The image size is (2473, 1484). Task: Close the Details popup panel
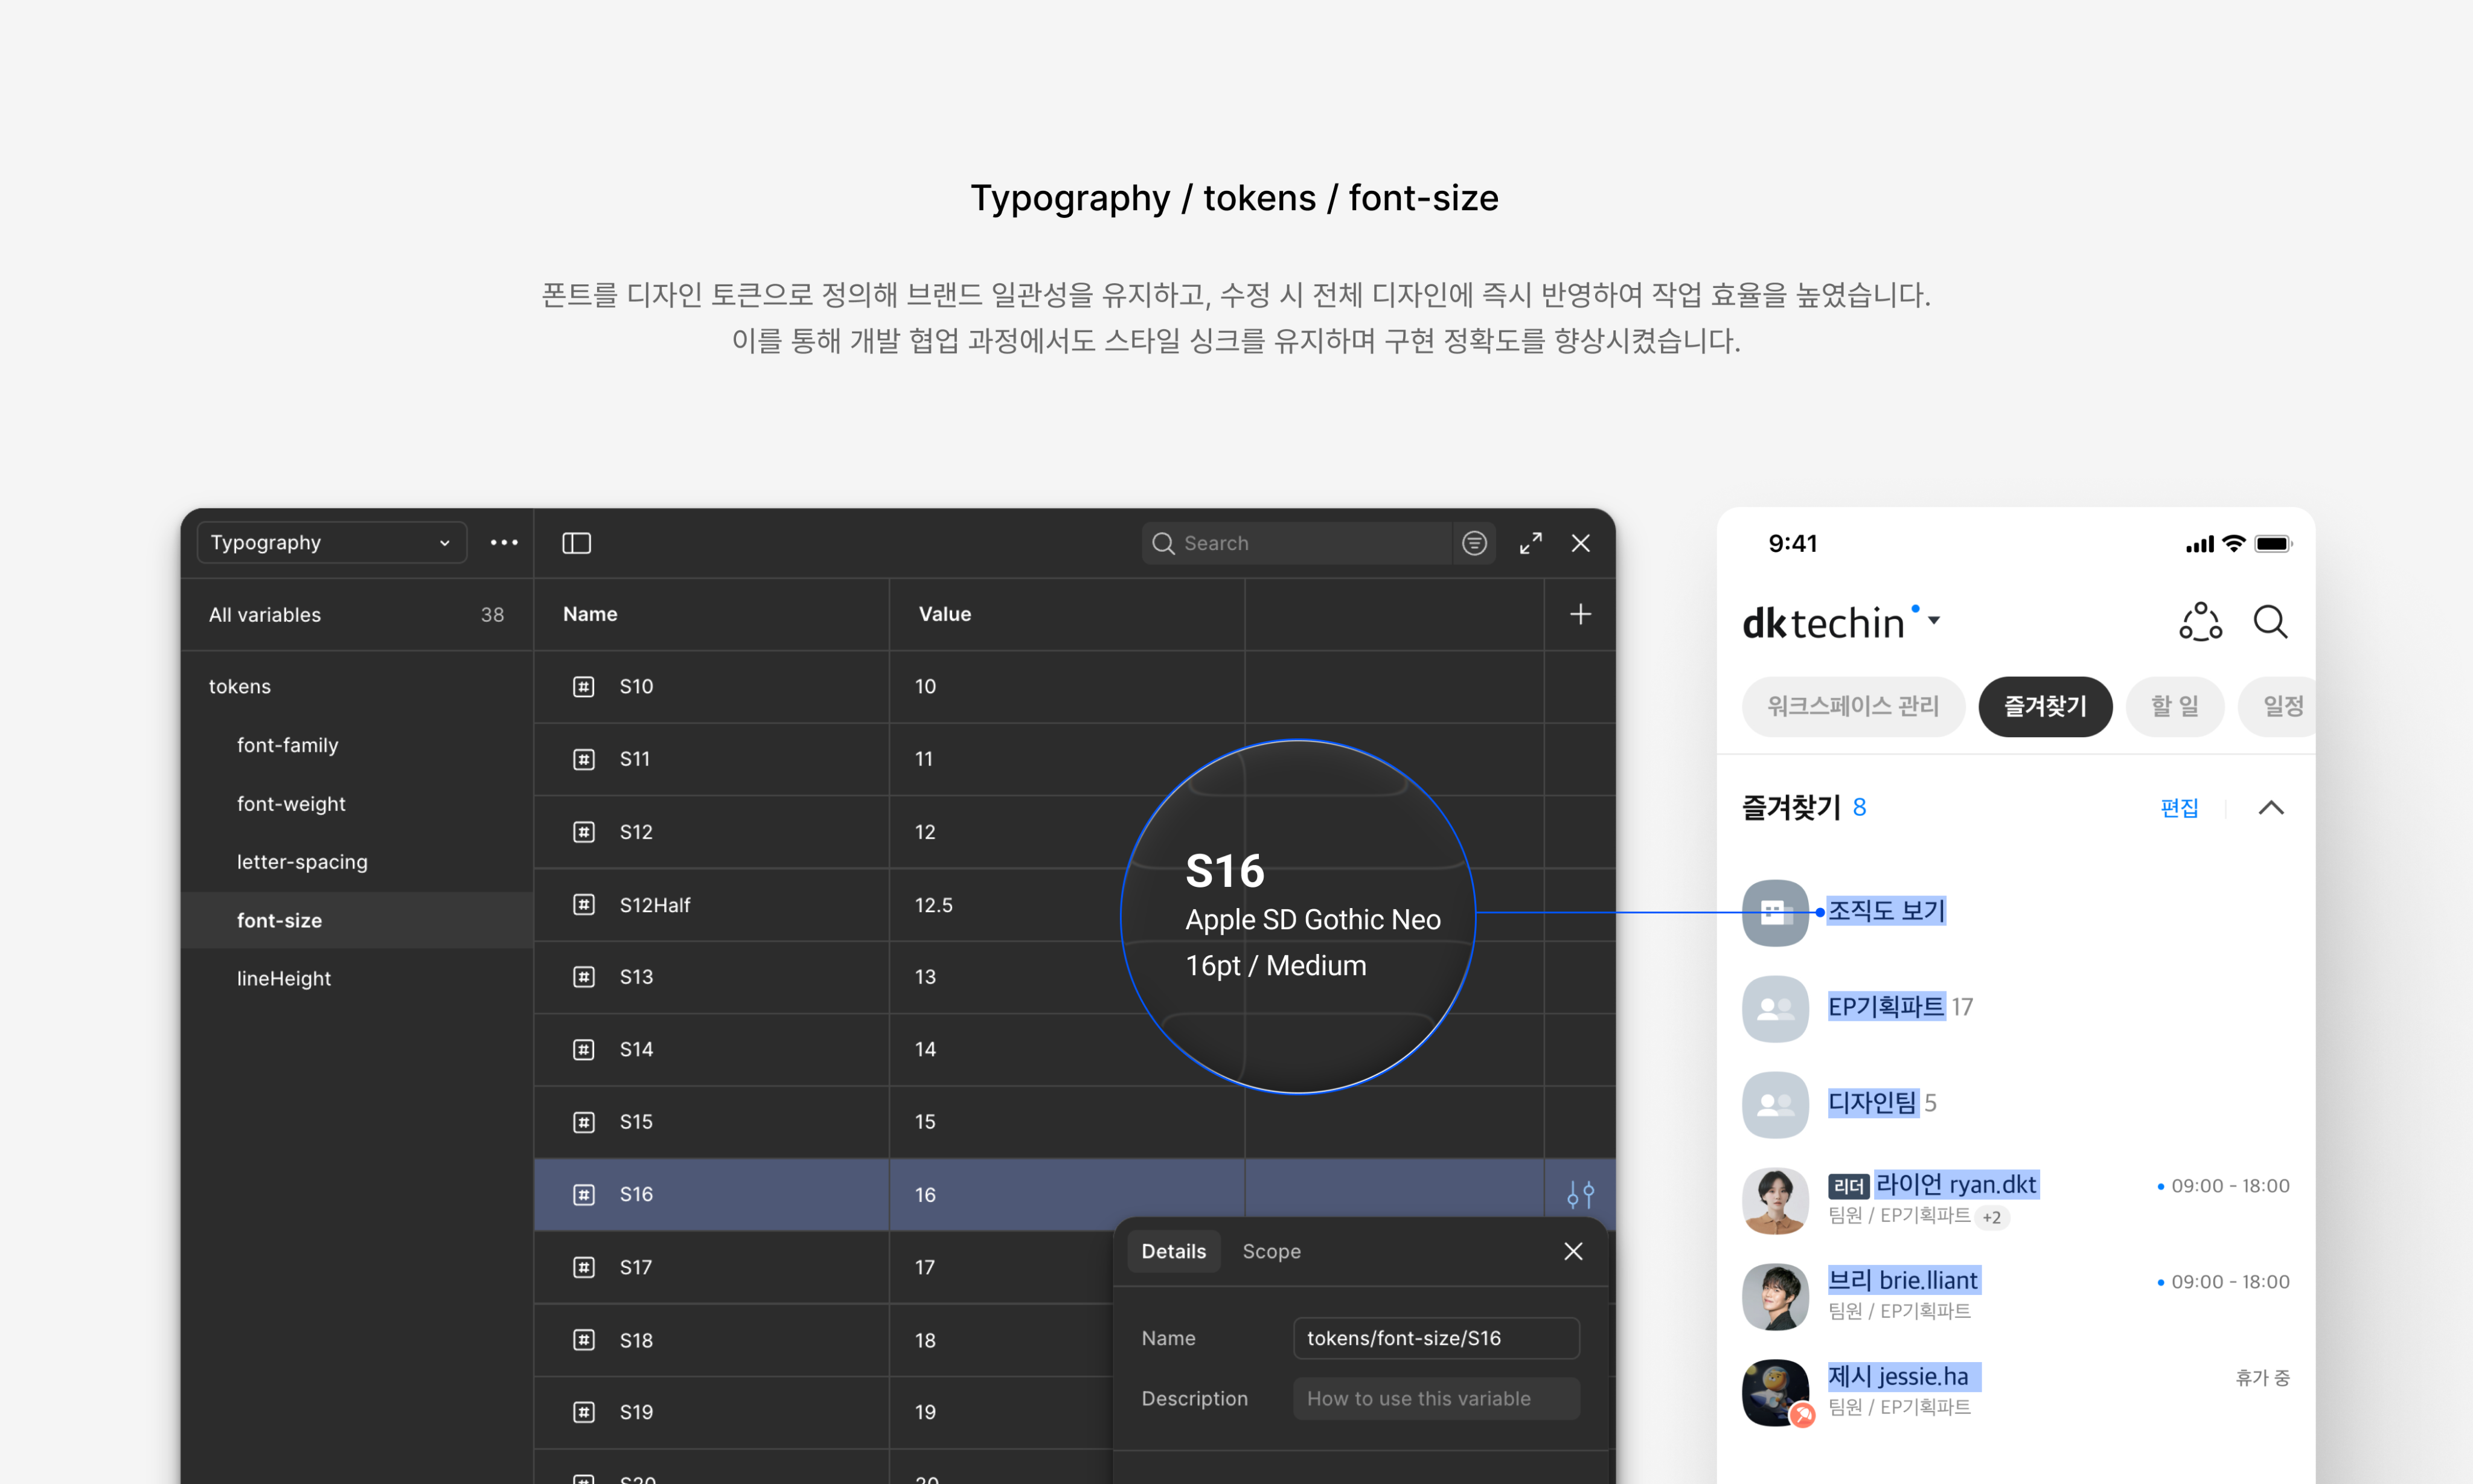tap(1573, 1251)
